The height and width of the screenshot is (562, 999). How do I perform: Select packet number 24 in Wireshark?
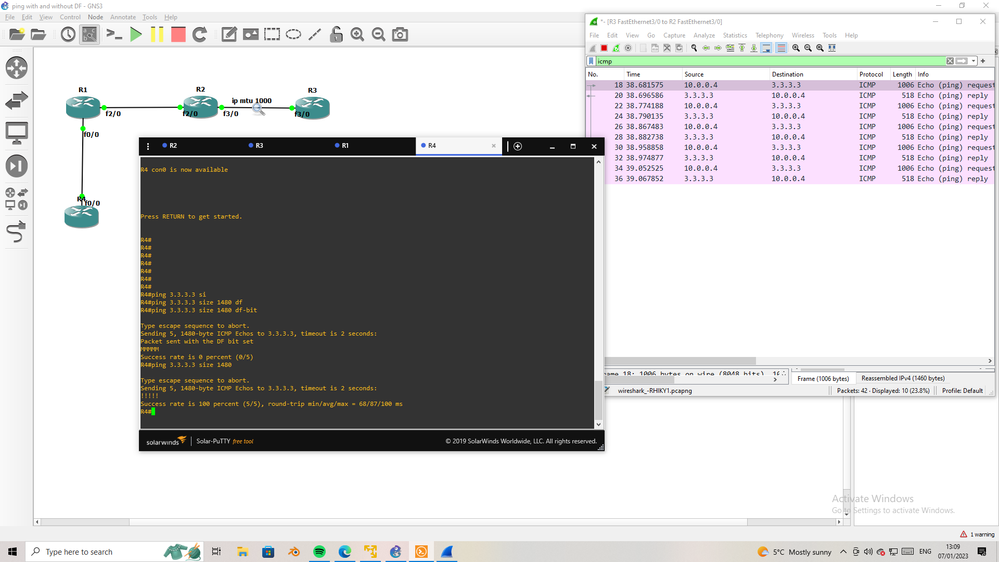coord(790,116)
